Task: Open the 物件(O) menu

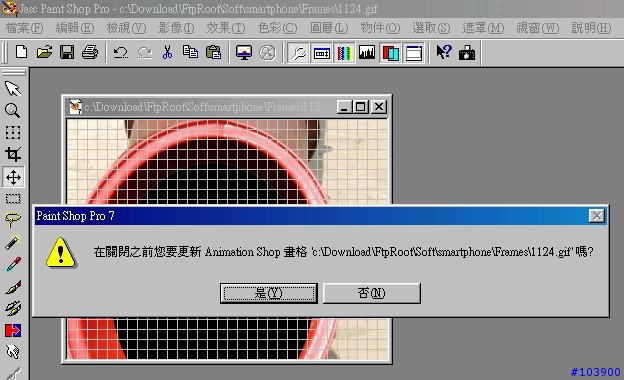Action: pos(380,28)
